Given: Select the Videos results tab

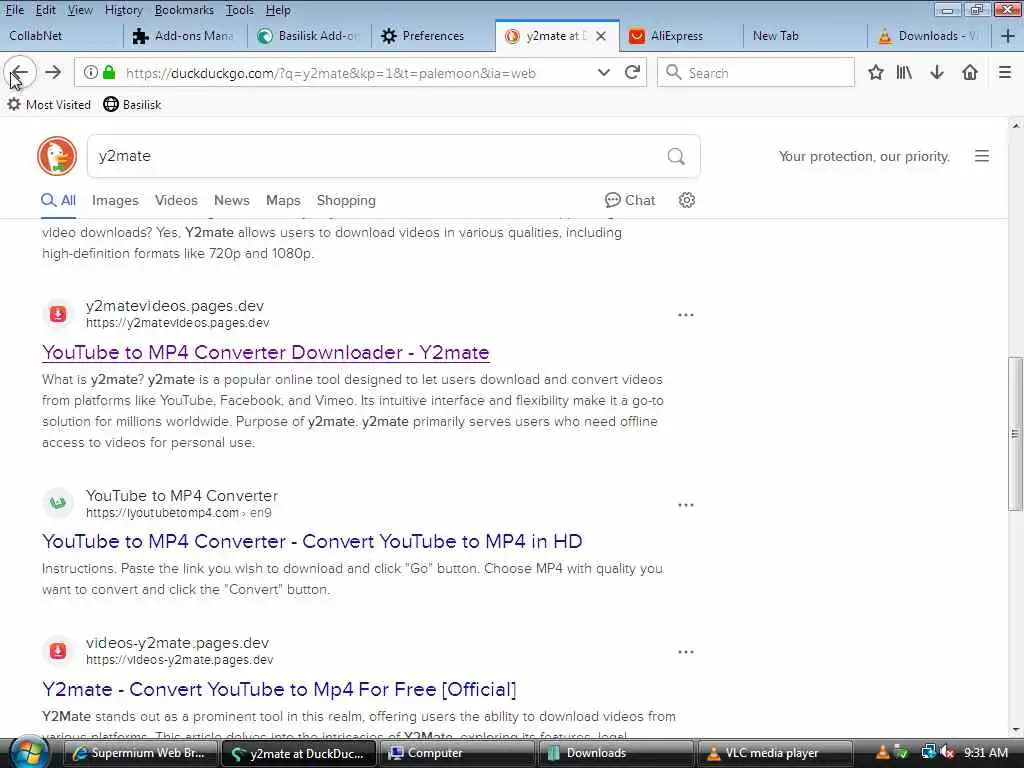Looking at the screenshot, I should click(176, 200).
